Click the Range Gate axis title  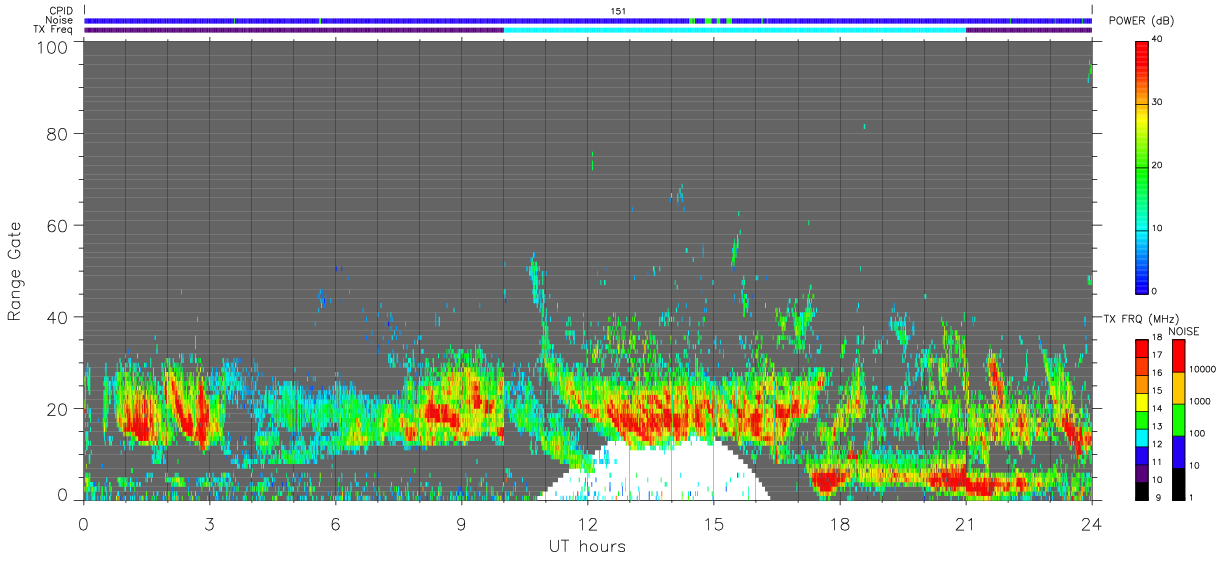click(x=15, y=272)
